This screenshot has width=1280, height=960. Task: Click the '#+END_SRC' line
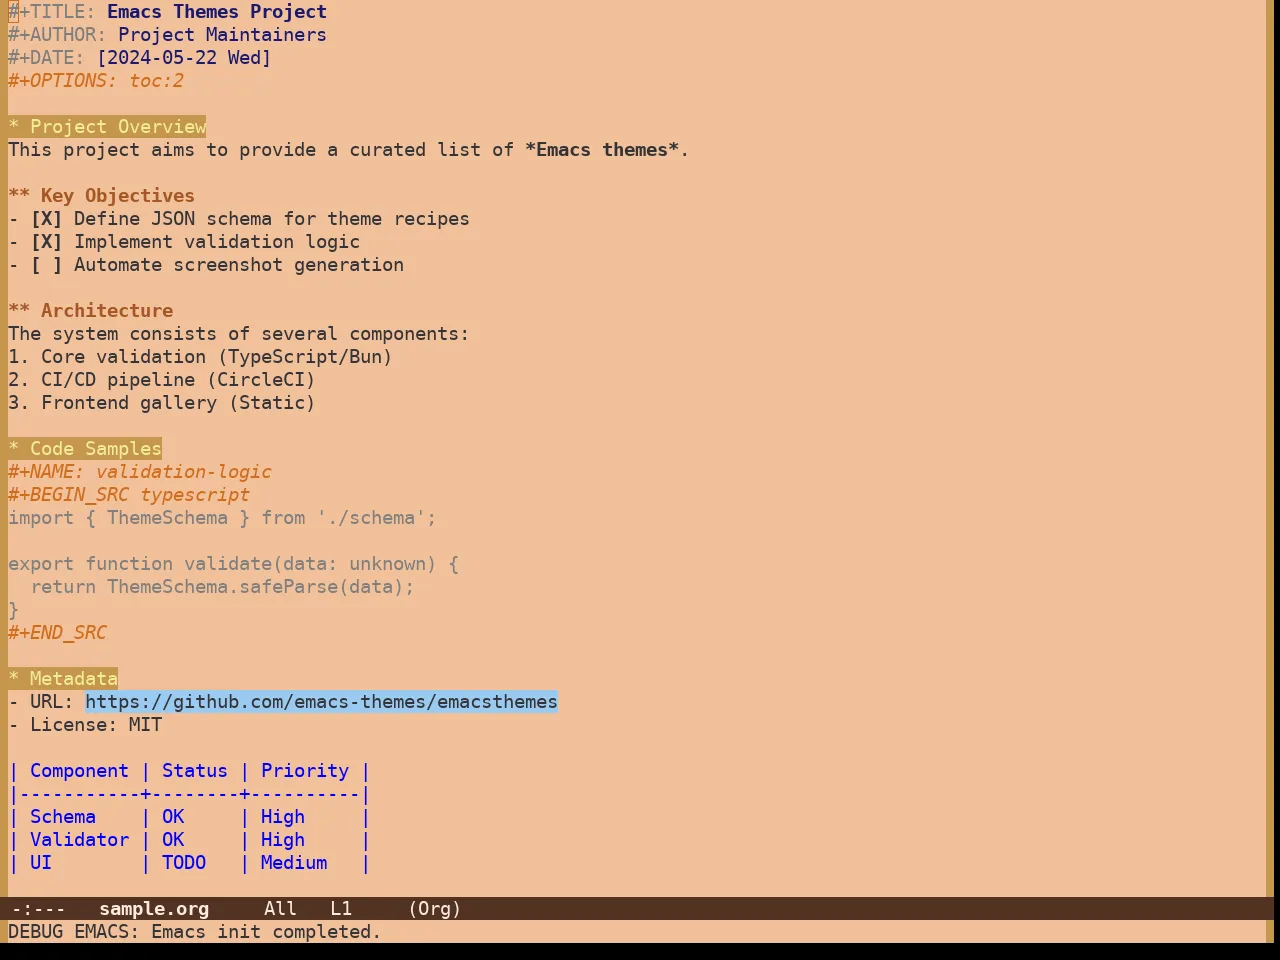(57, 633)
